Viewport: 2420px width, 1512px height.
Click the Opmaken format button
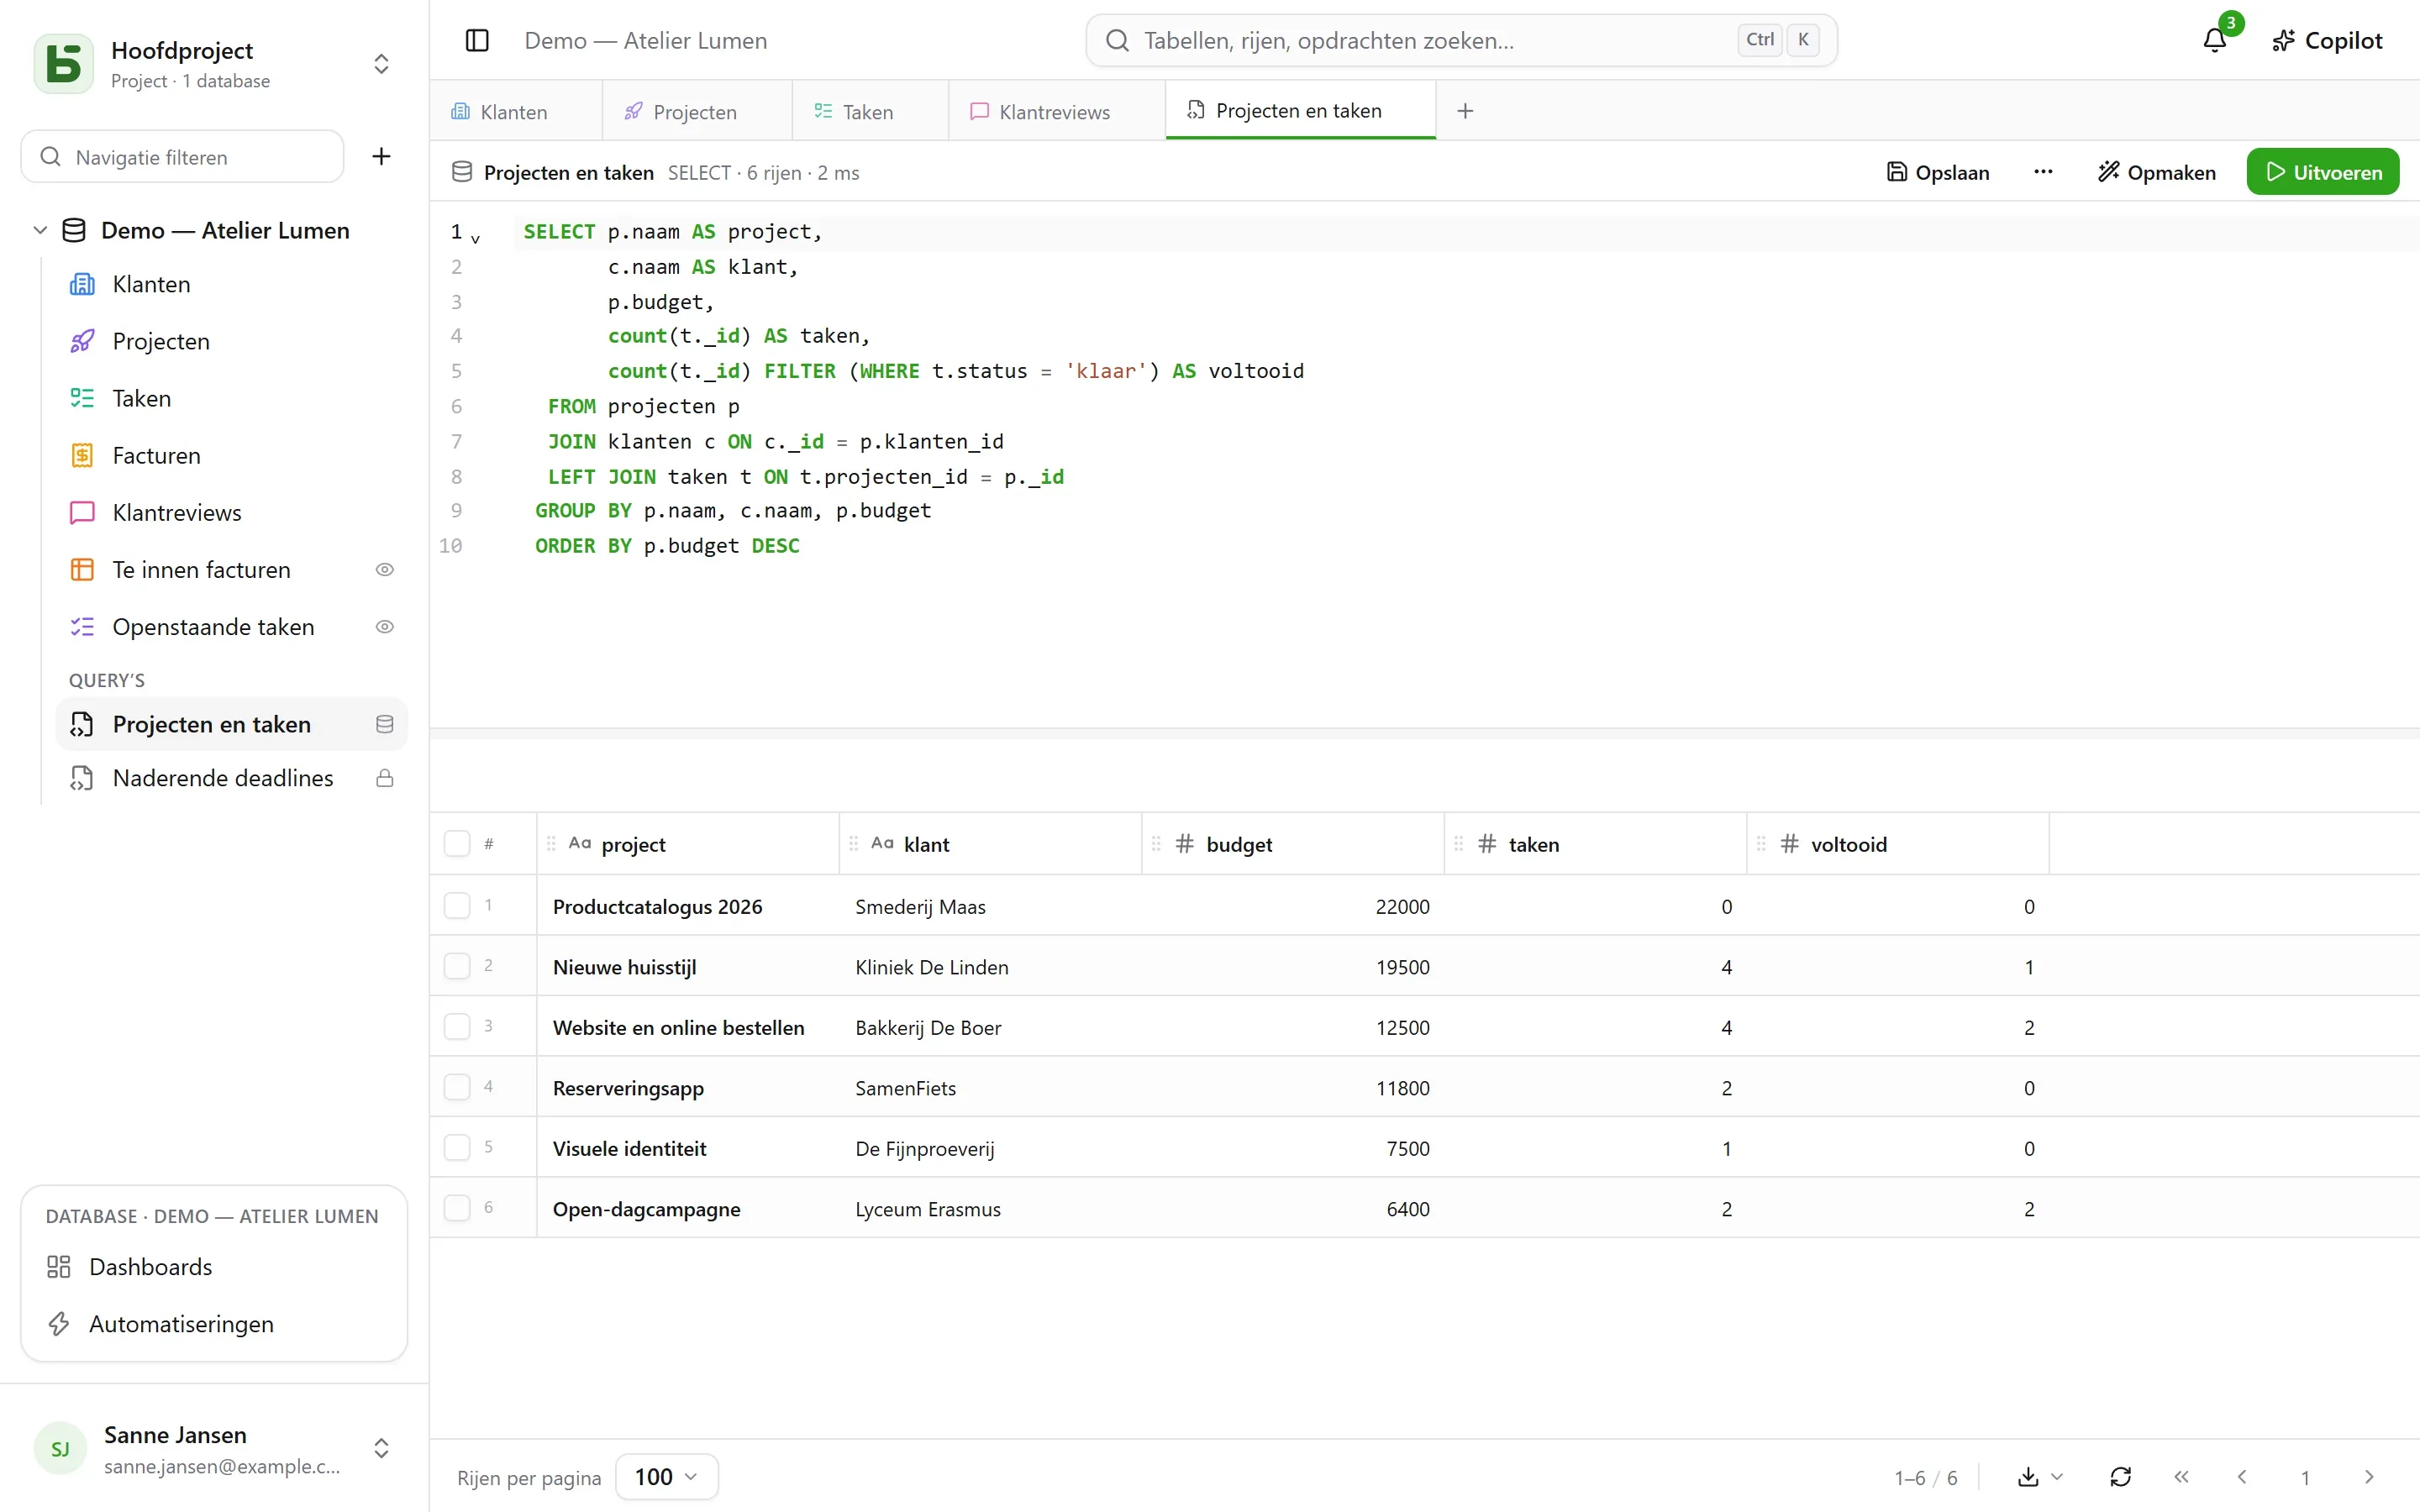click(2157, 172)
